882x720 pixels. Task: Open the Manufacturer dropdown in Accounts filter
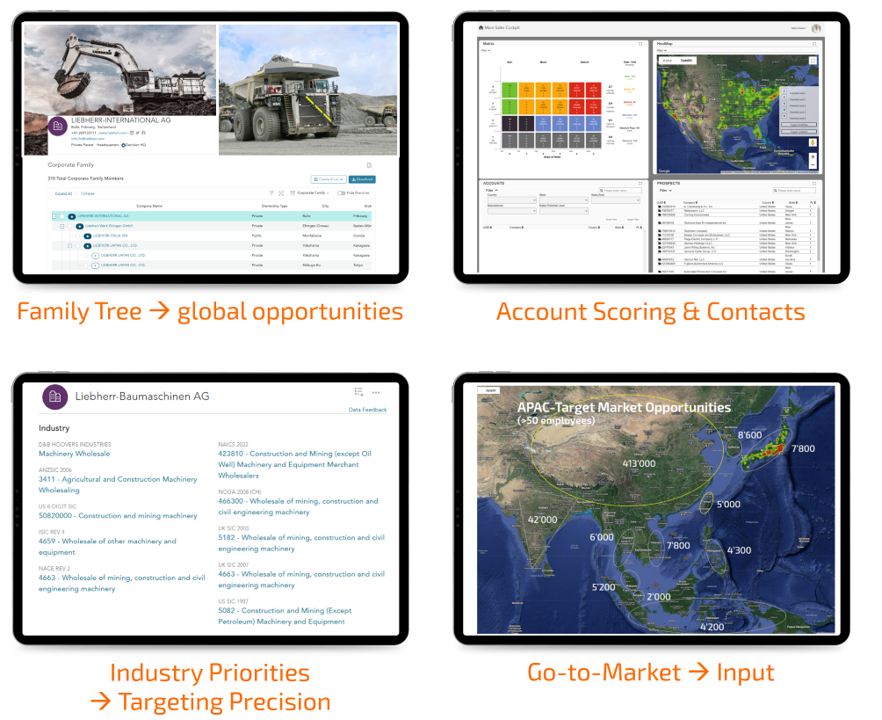[511, 211]
